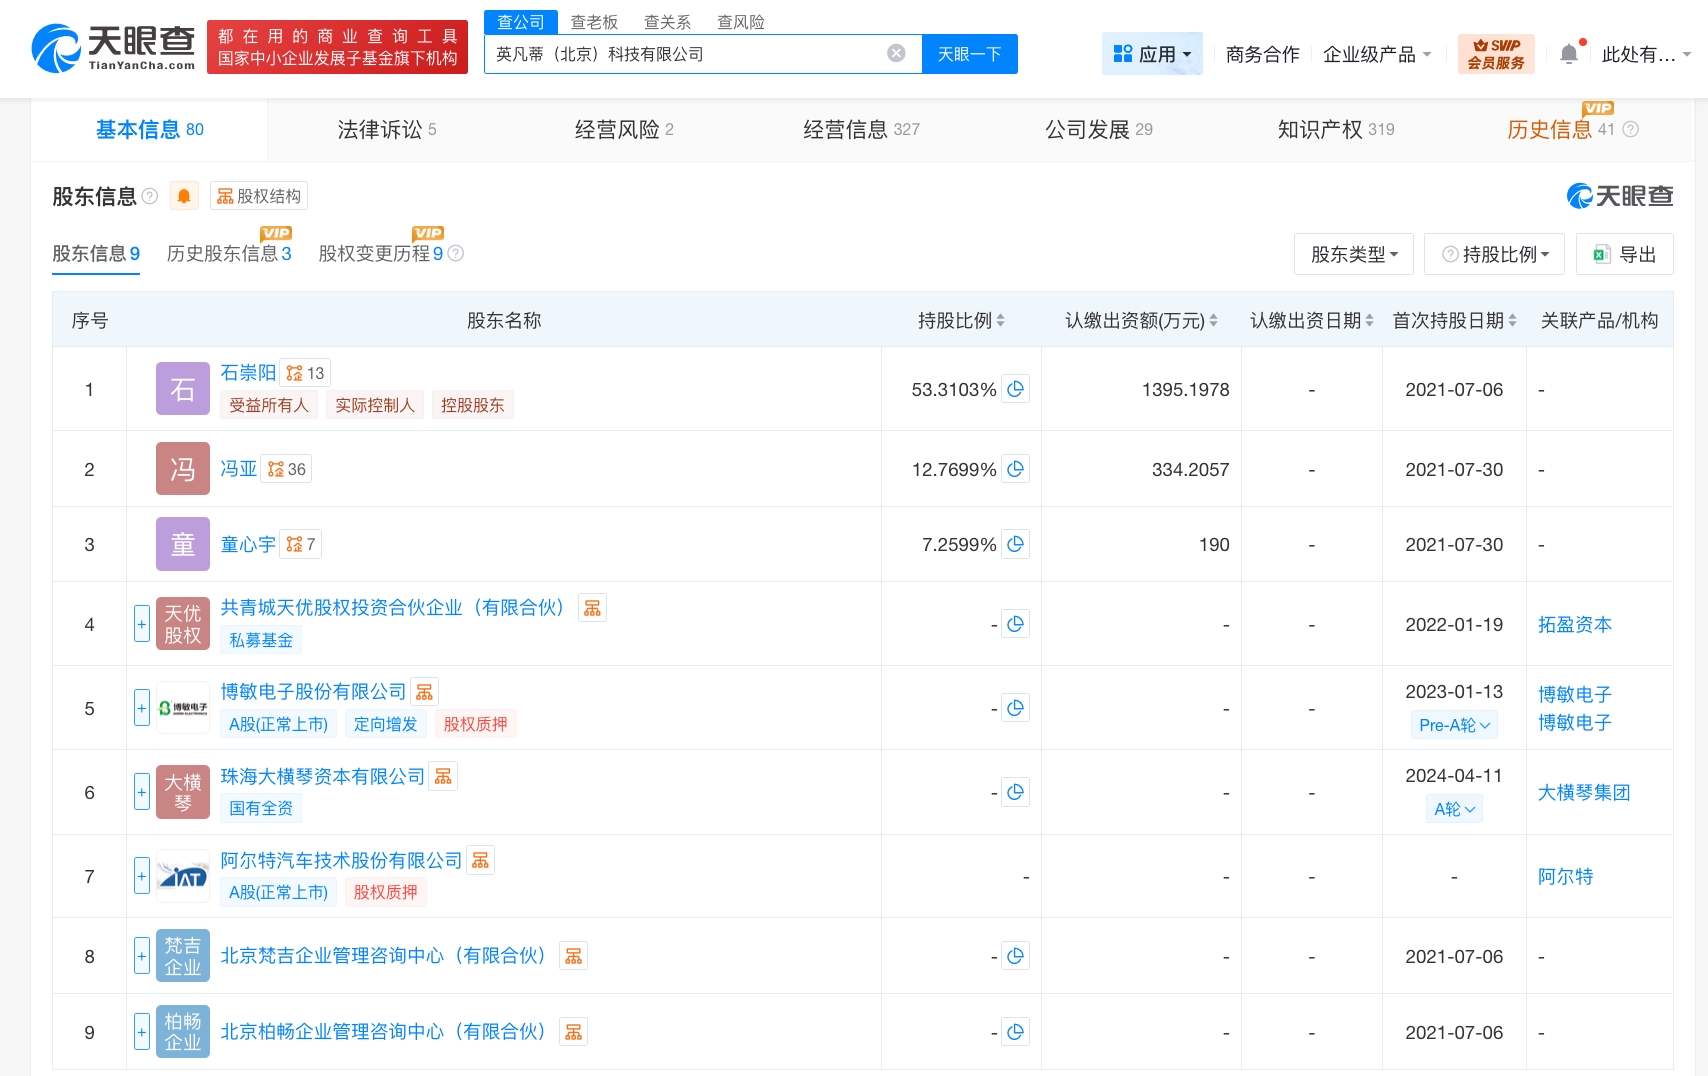Screen dimensions: 1708x1076
Task: Switch to the 查老板 search tab
Action: (x=595, y=21)
